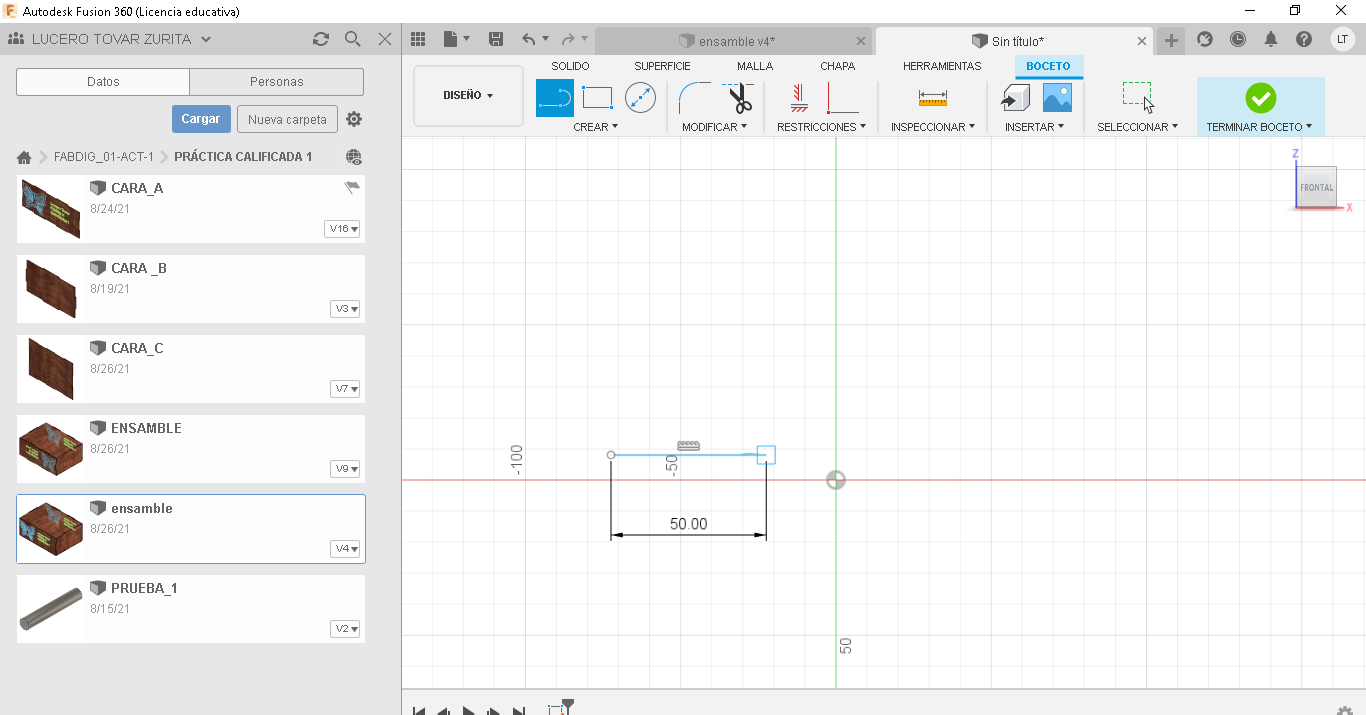Select the Horizontal/Vertical constraint icon
The width and height of the screenshot is (1366, 715).
point(843,98)
